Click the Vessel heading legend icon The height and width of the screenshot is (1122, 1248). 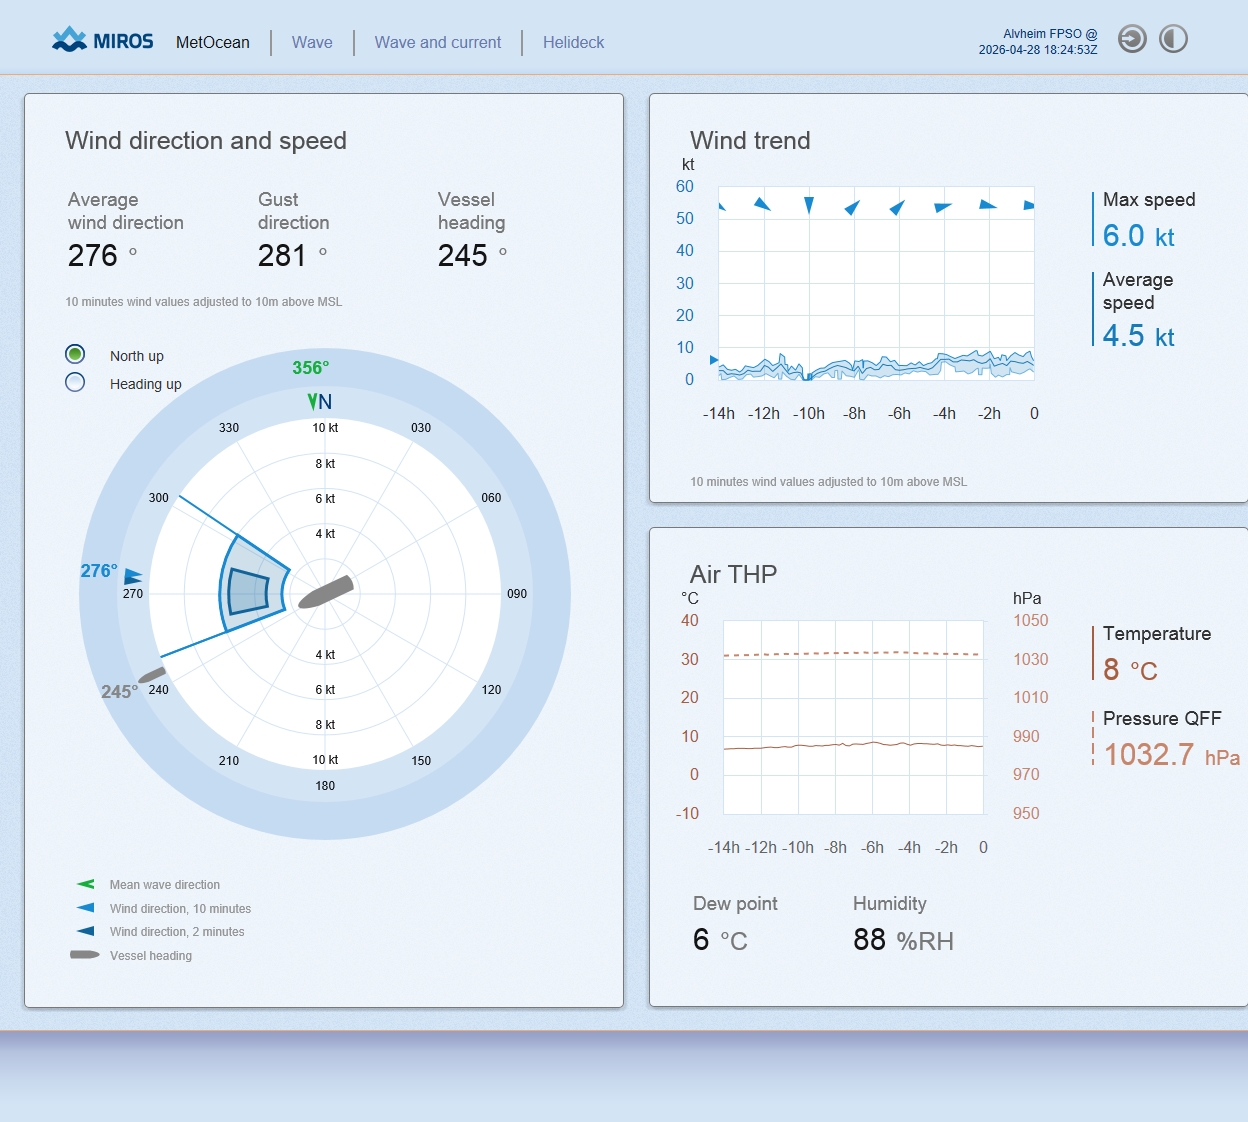pos(85,955)
